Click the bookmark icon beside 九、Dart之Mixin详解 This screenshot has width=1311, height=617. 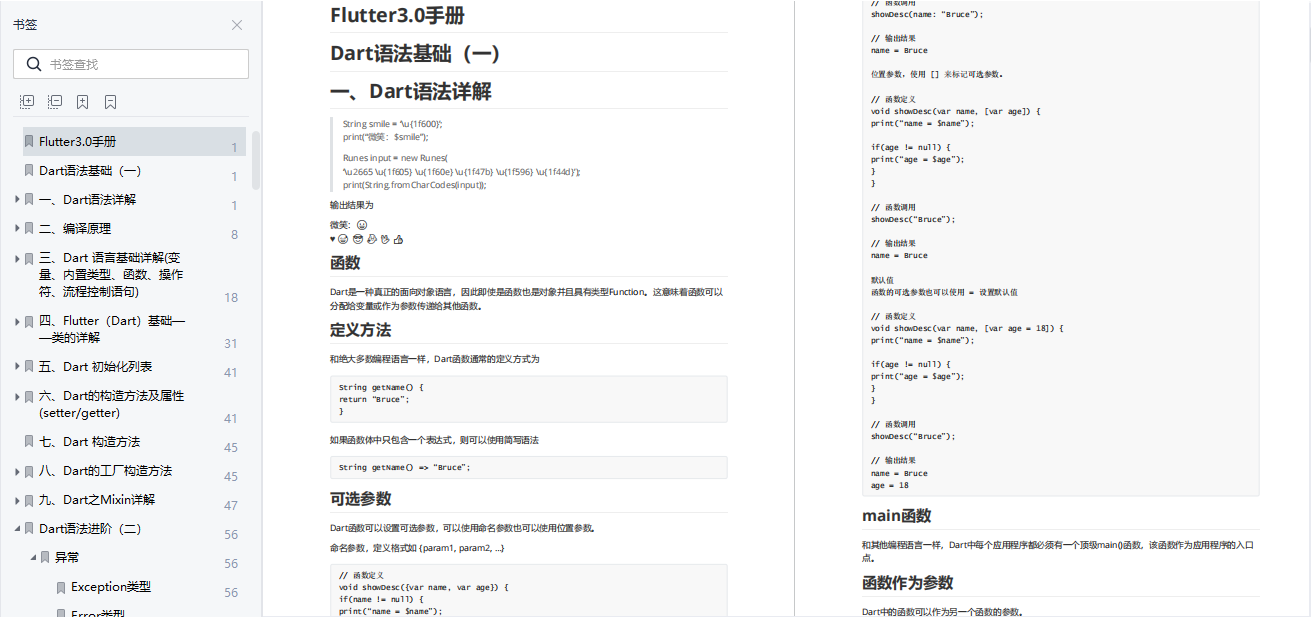[30, 499]
